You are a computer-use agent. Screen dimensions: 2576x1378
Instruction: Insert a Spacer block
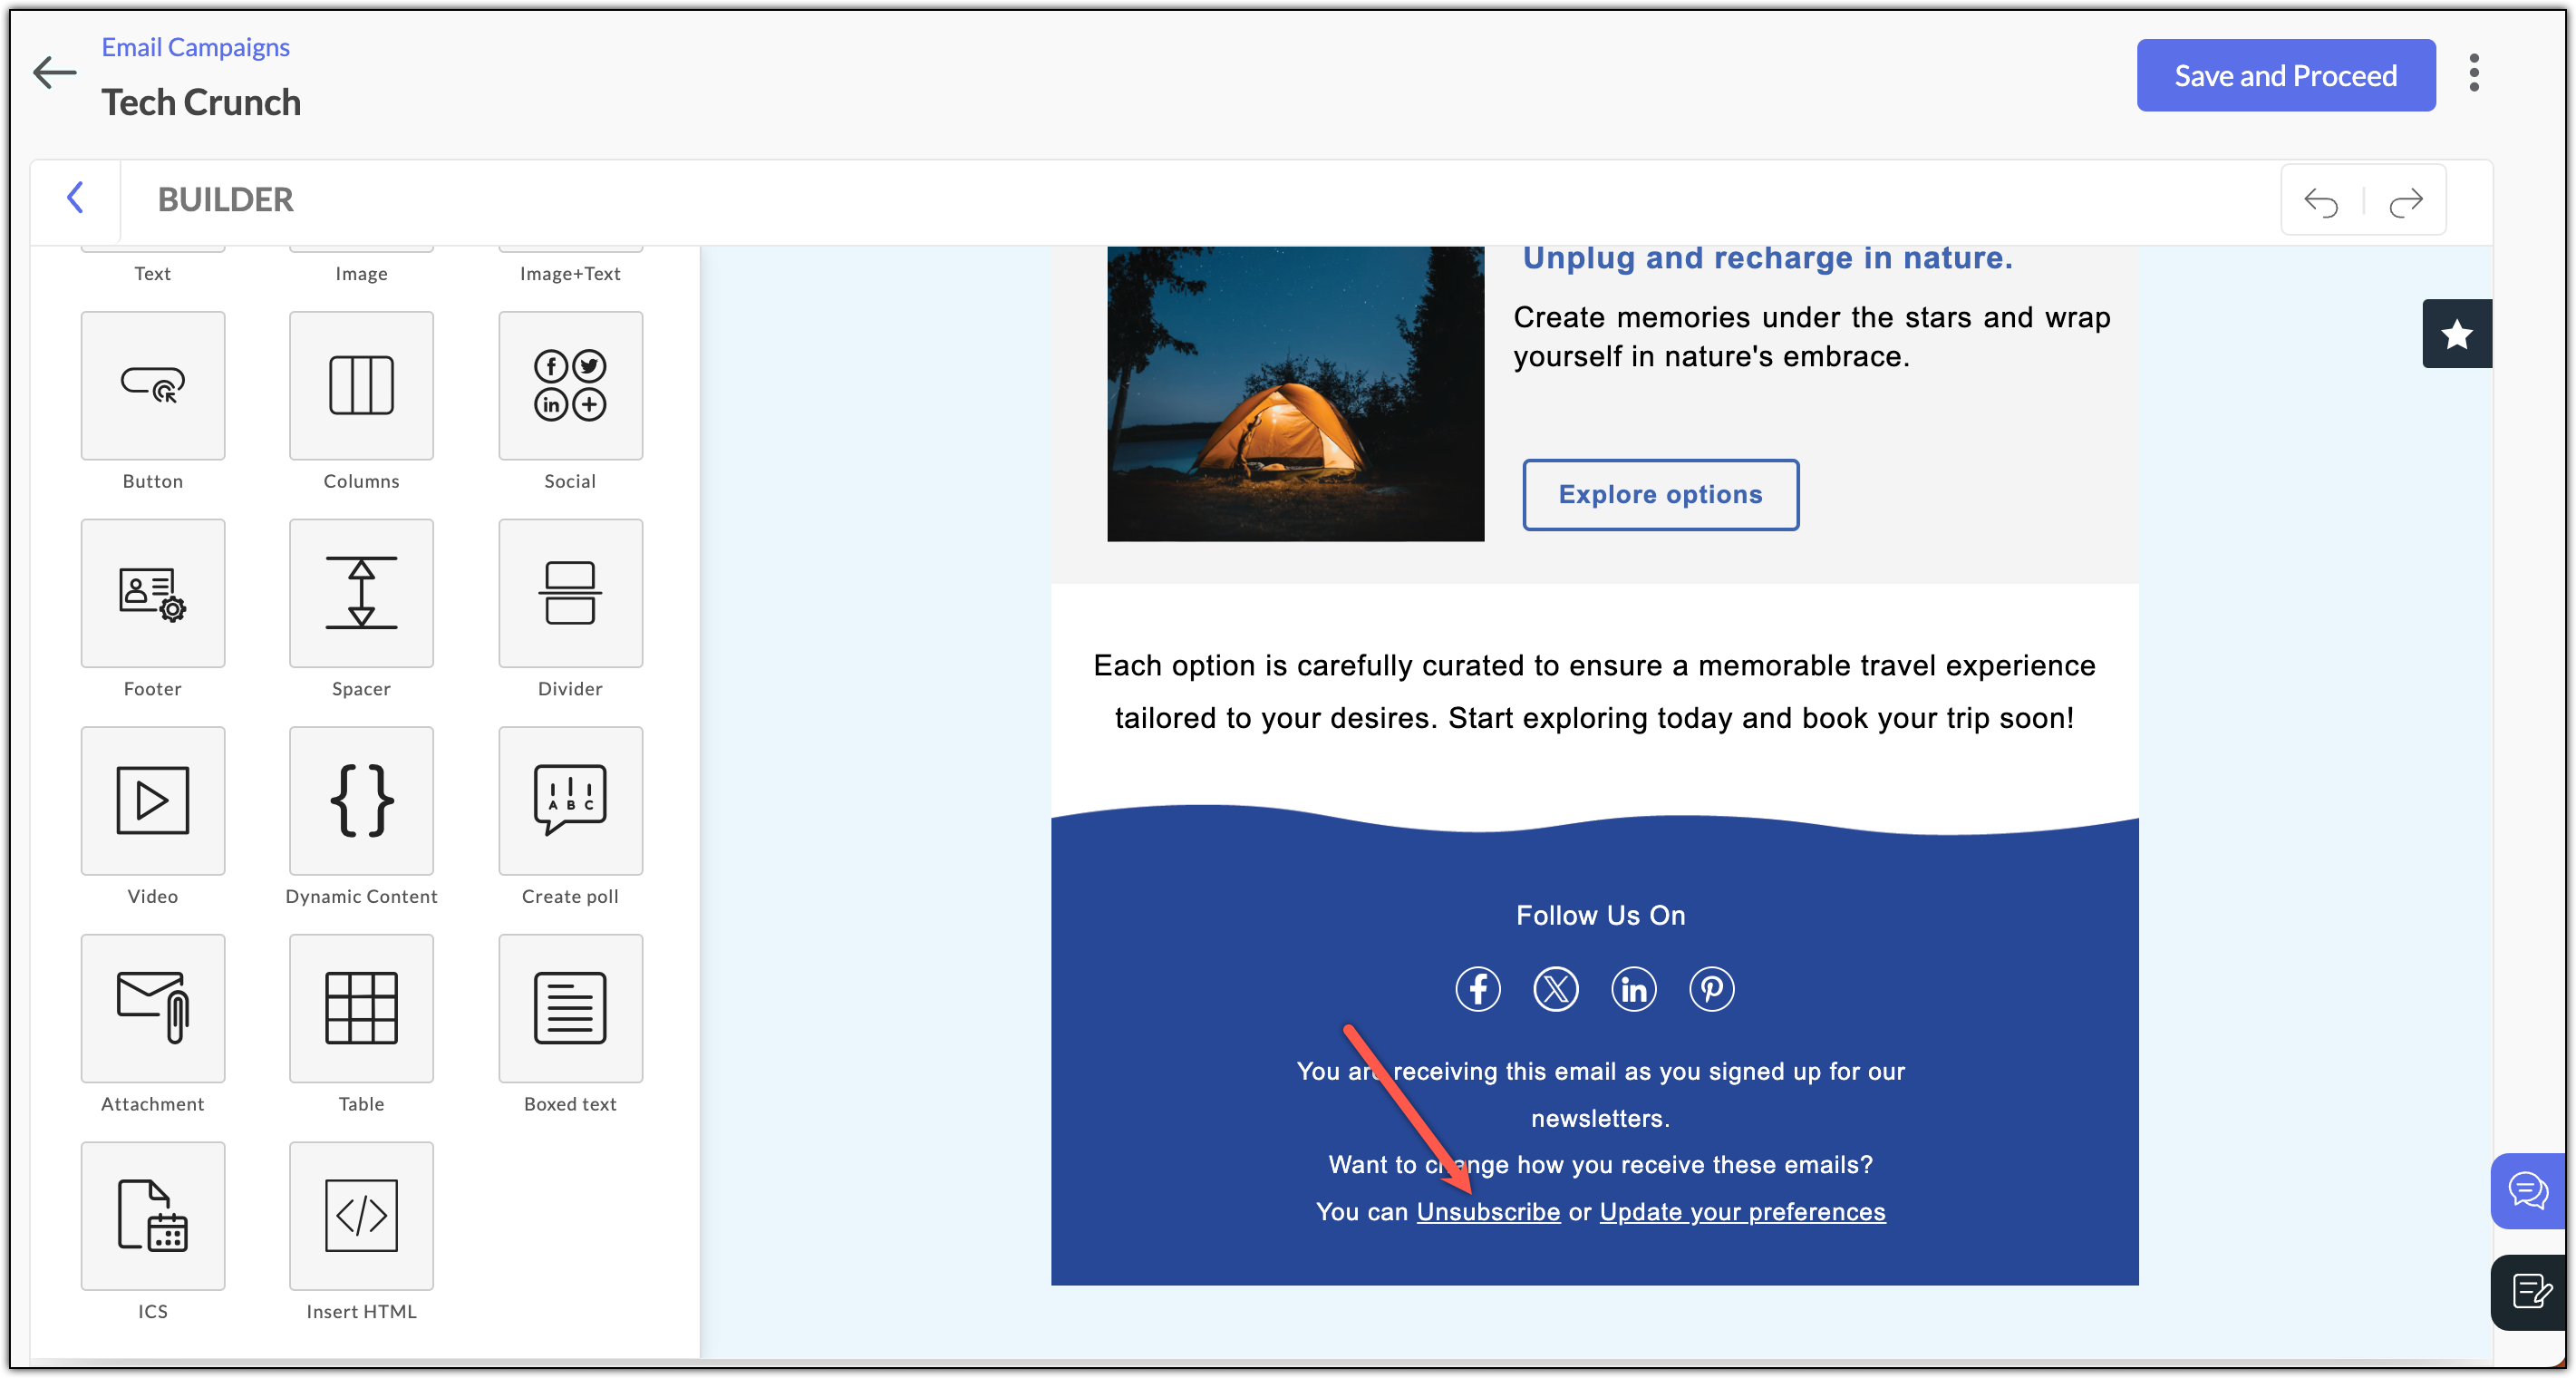[x=361, y=593]
